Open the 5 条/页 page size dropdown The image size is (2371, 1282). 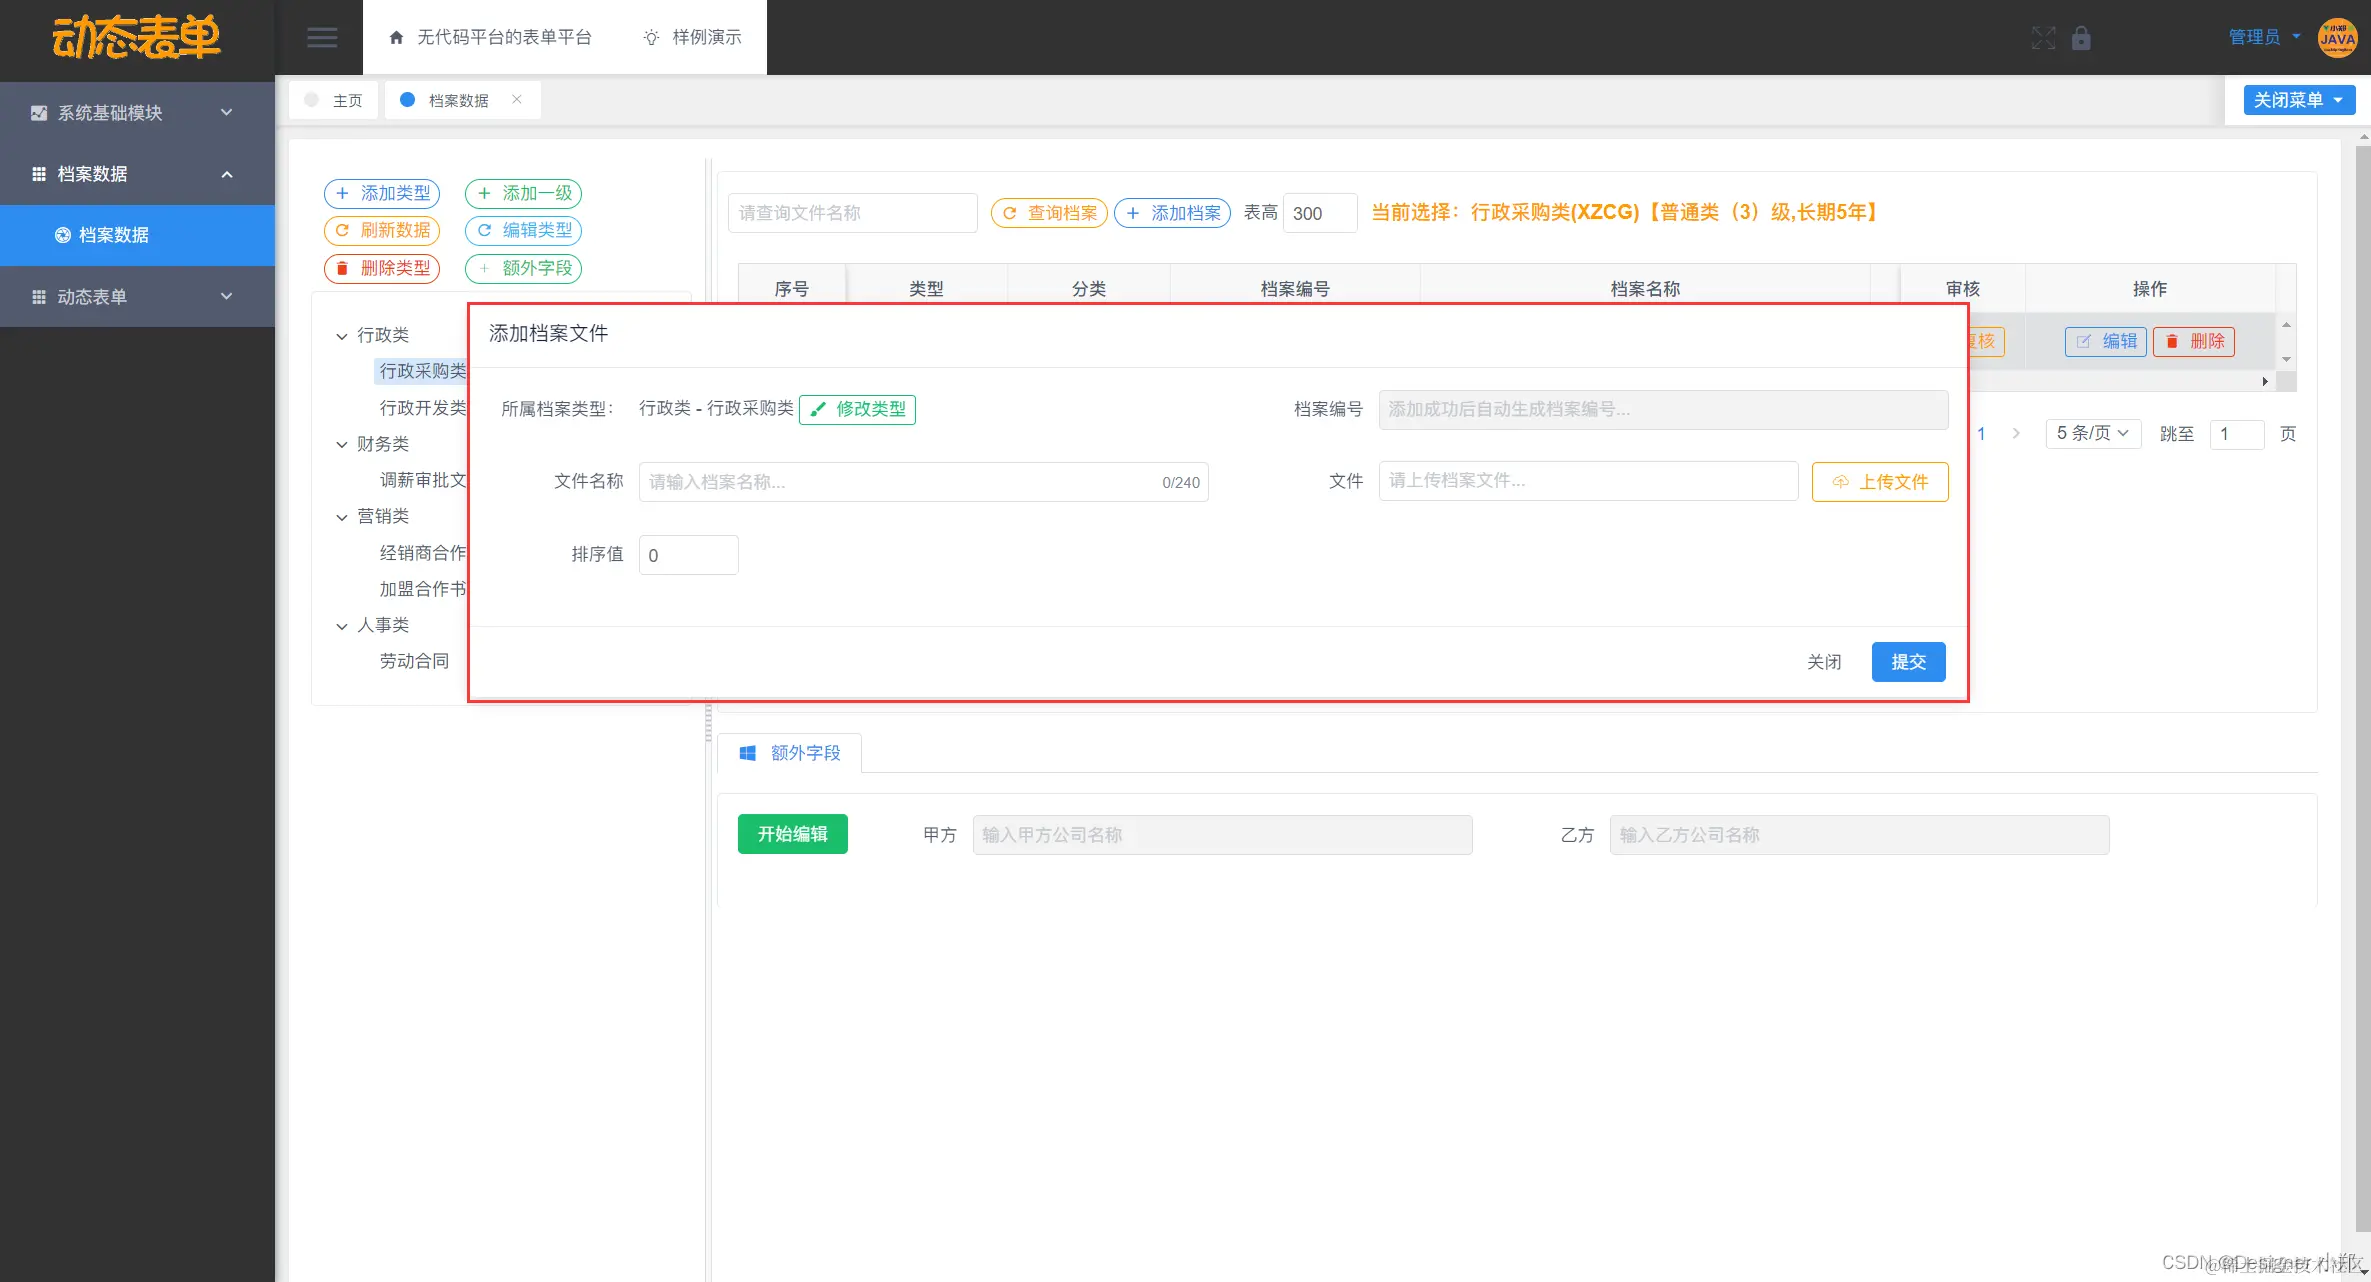pos(2092,433)
